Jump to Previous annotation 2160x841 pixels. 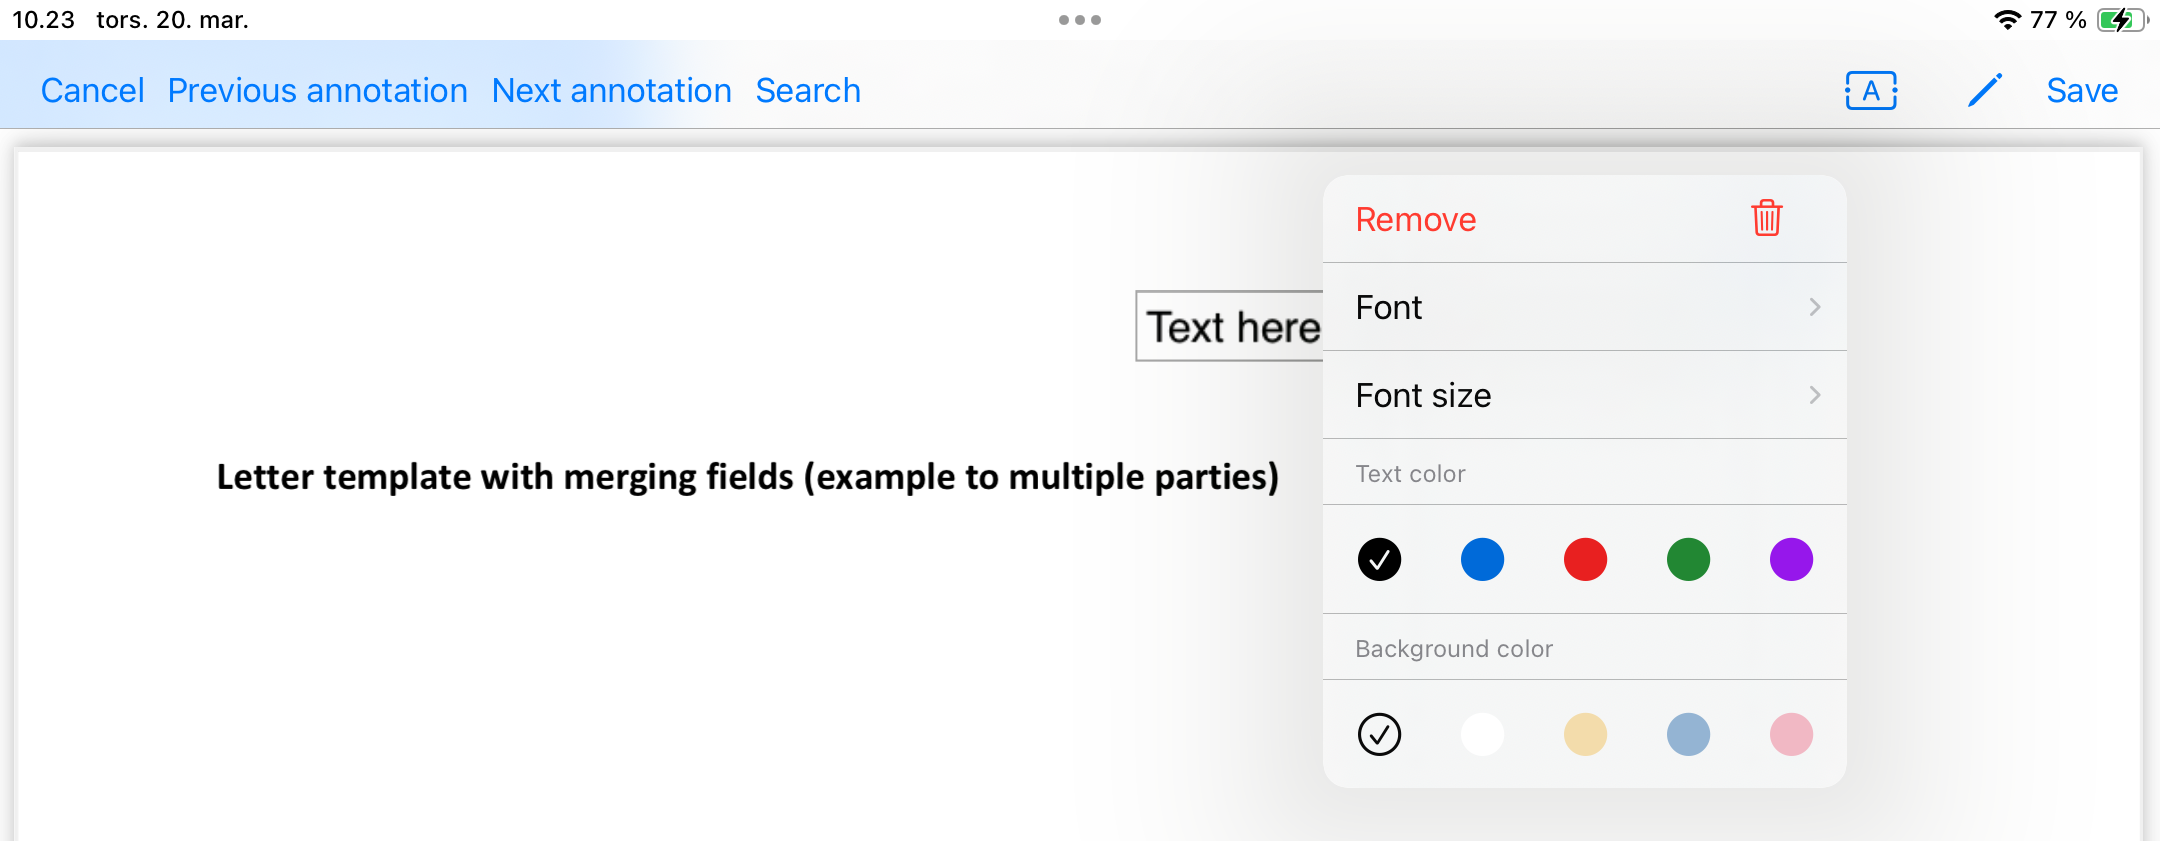click(x=317, y=91)
